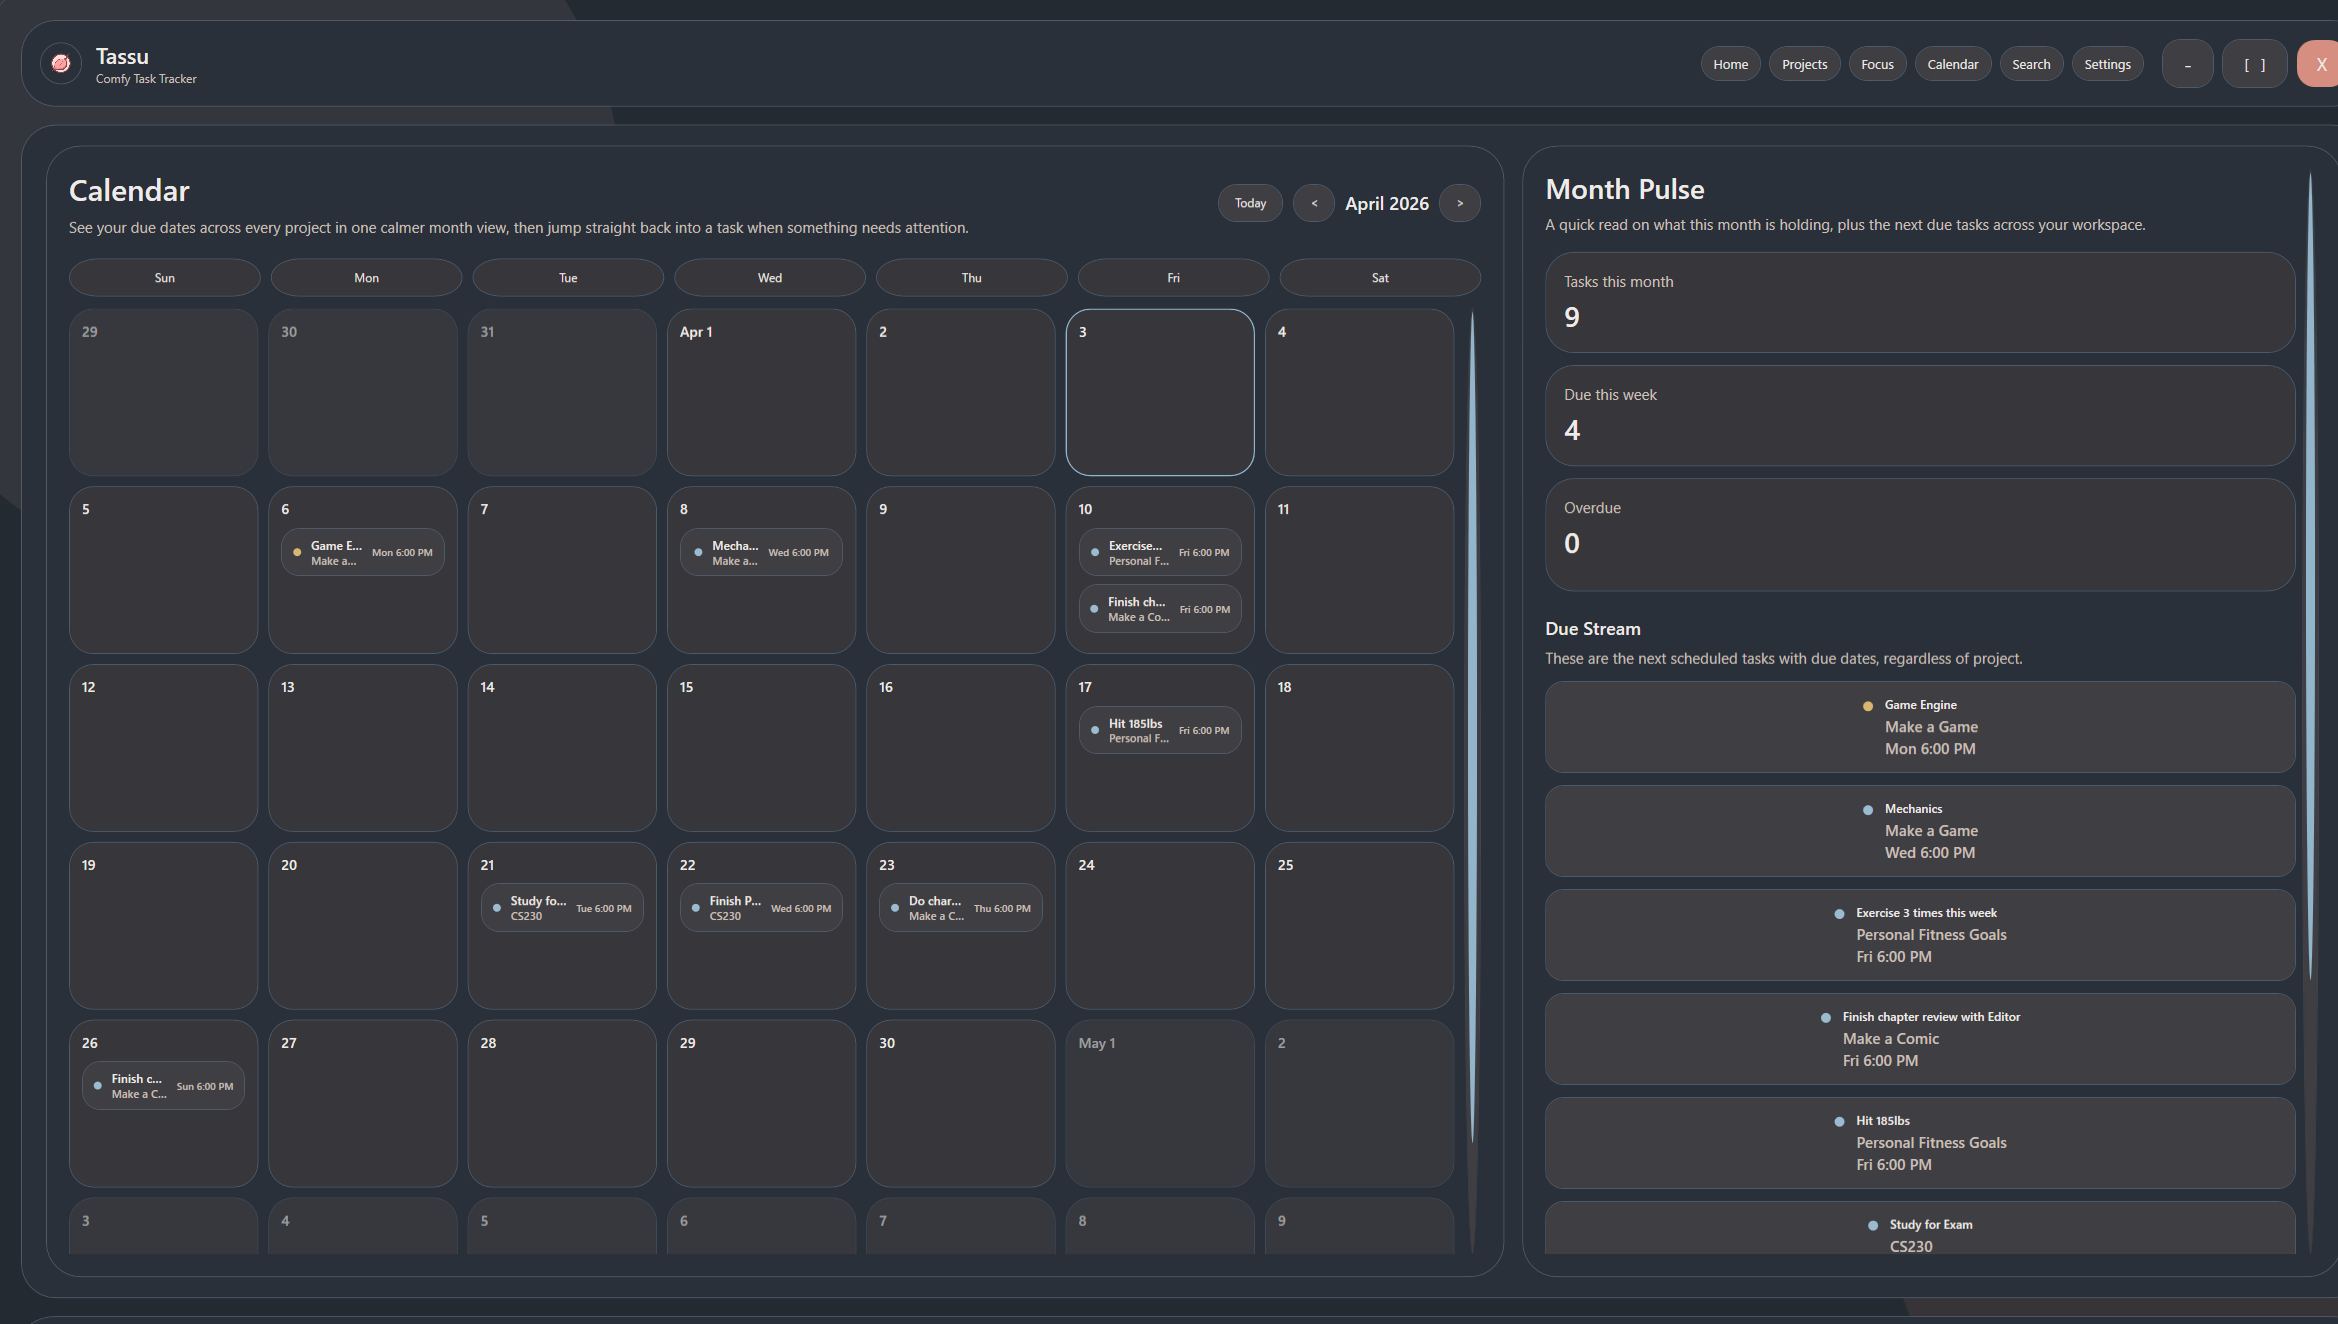Select the April 3 calendar day cell
The height and width of the screenshot is (1324, 2338).
pyautogui.click(x=1160, y=400)
